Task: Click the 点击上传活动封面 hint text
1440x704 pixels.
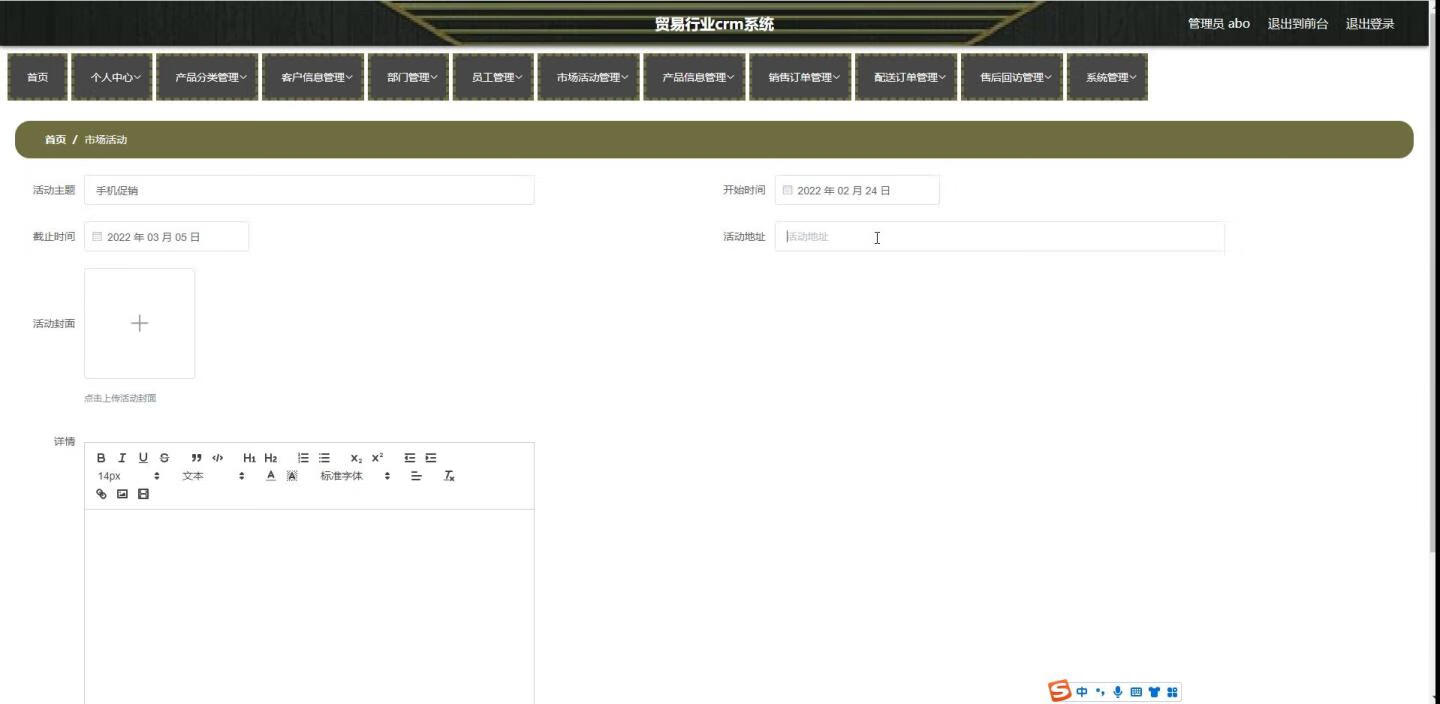Action: [x=120, y=398]
